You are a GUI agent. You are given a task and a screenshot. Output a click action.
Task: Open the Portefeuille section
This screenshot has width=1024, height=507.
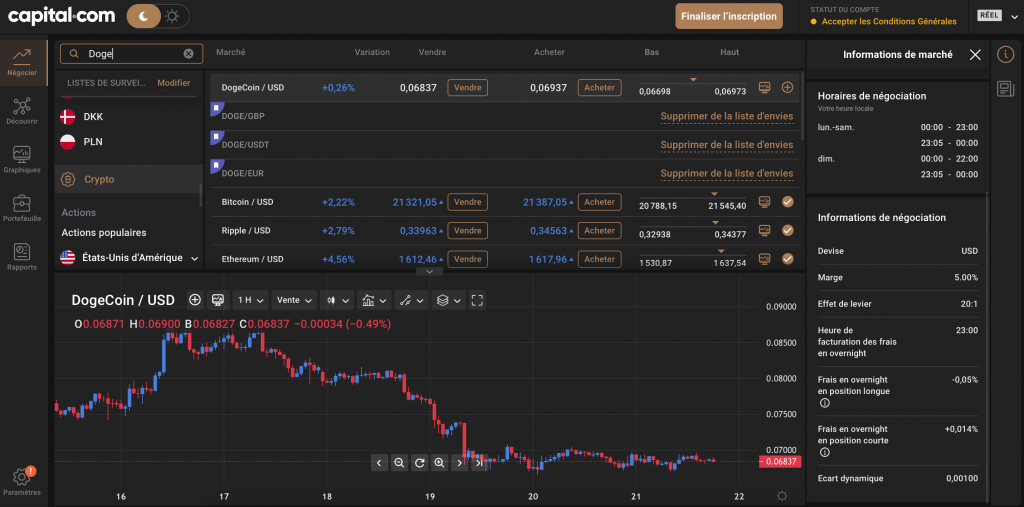point(23,208)
